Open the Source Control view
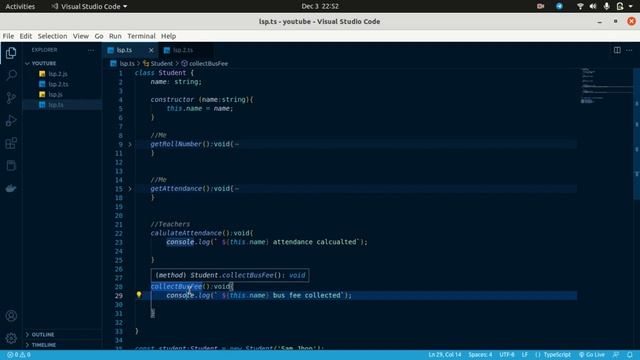Screen dimensions: 640x360 click(x=11, y=98)
